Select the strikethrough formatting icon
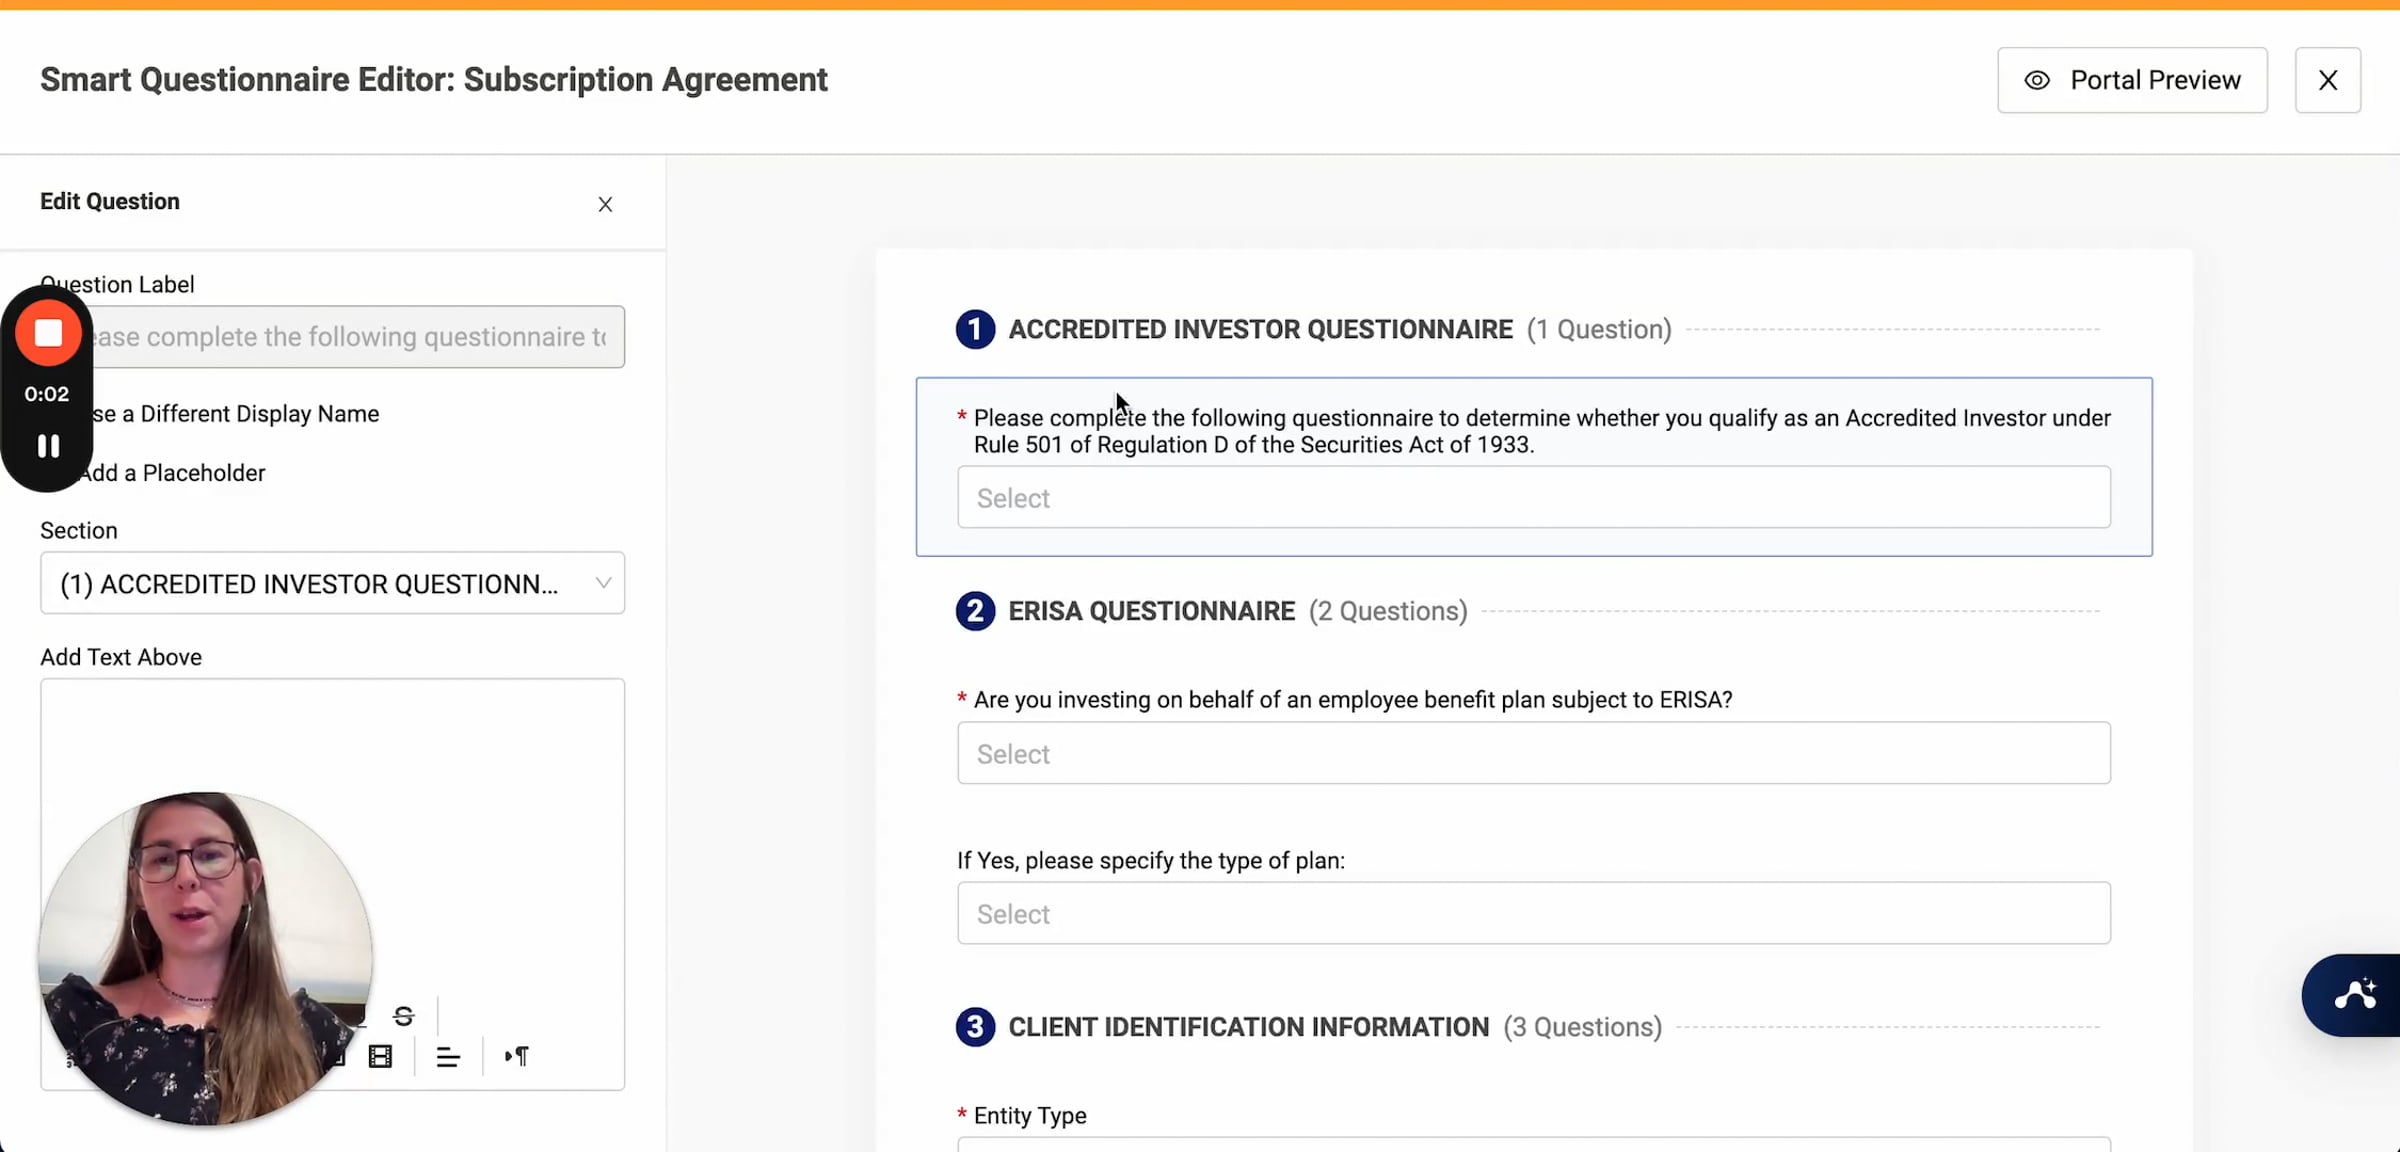This screenshot has height=1152, width=2400. coord(404,1015)
